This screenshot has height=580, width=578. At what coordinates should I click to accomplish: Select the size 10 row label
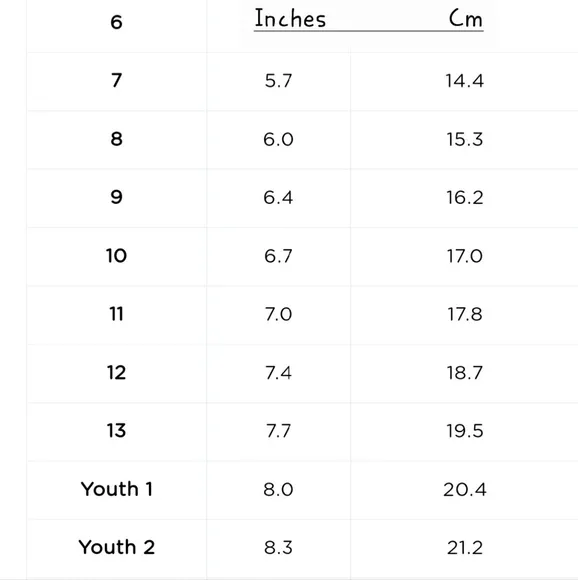pos(116,256)
